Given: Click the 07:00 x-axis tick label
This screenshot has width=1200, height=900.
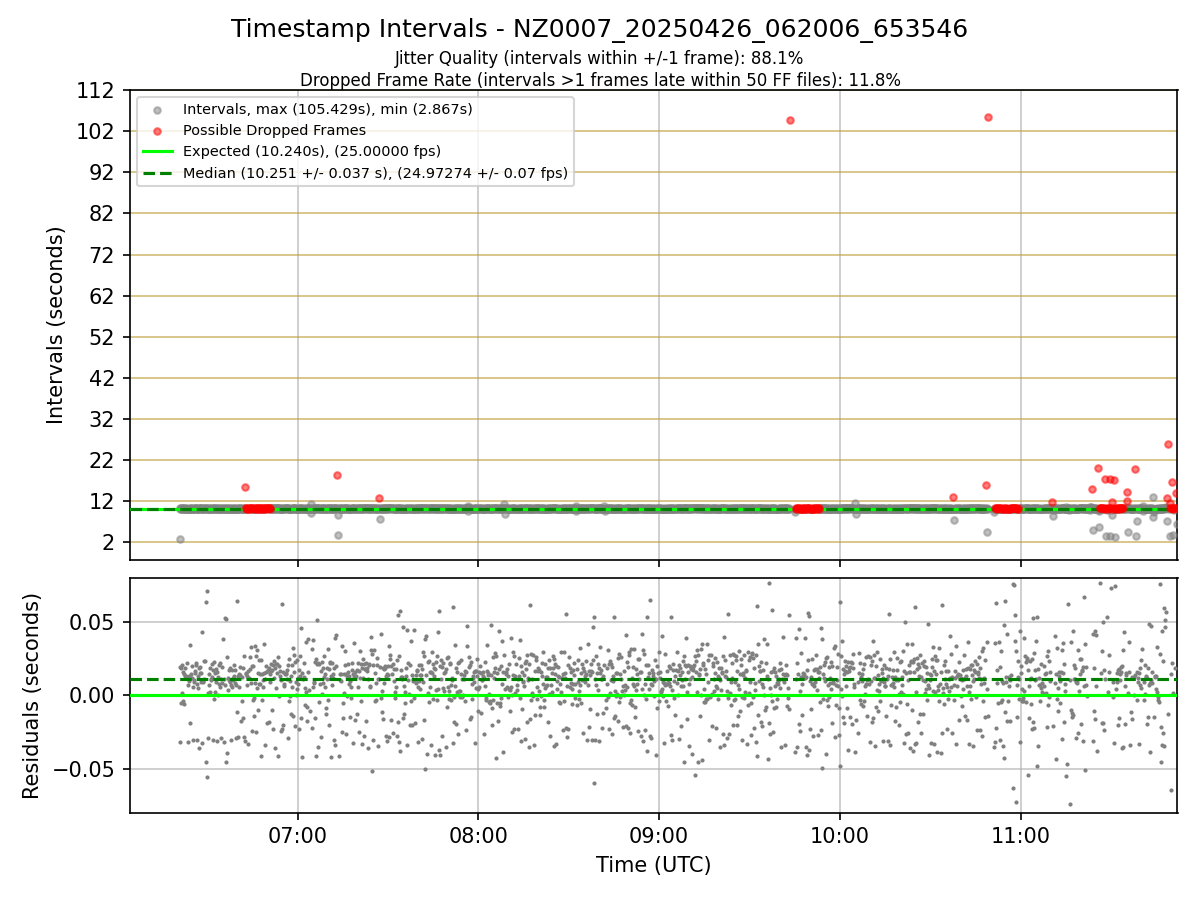Looking at the screenshot, I should [297, 834].
